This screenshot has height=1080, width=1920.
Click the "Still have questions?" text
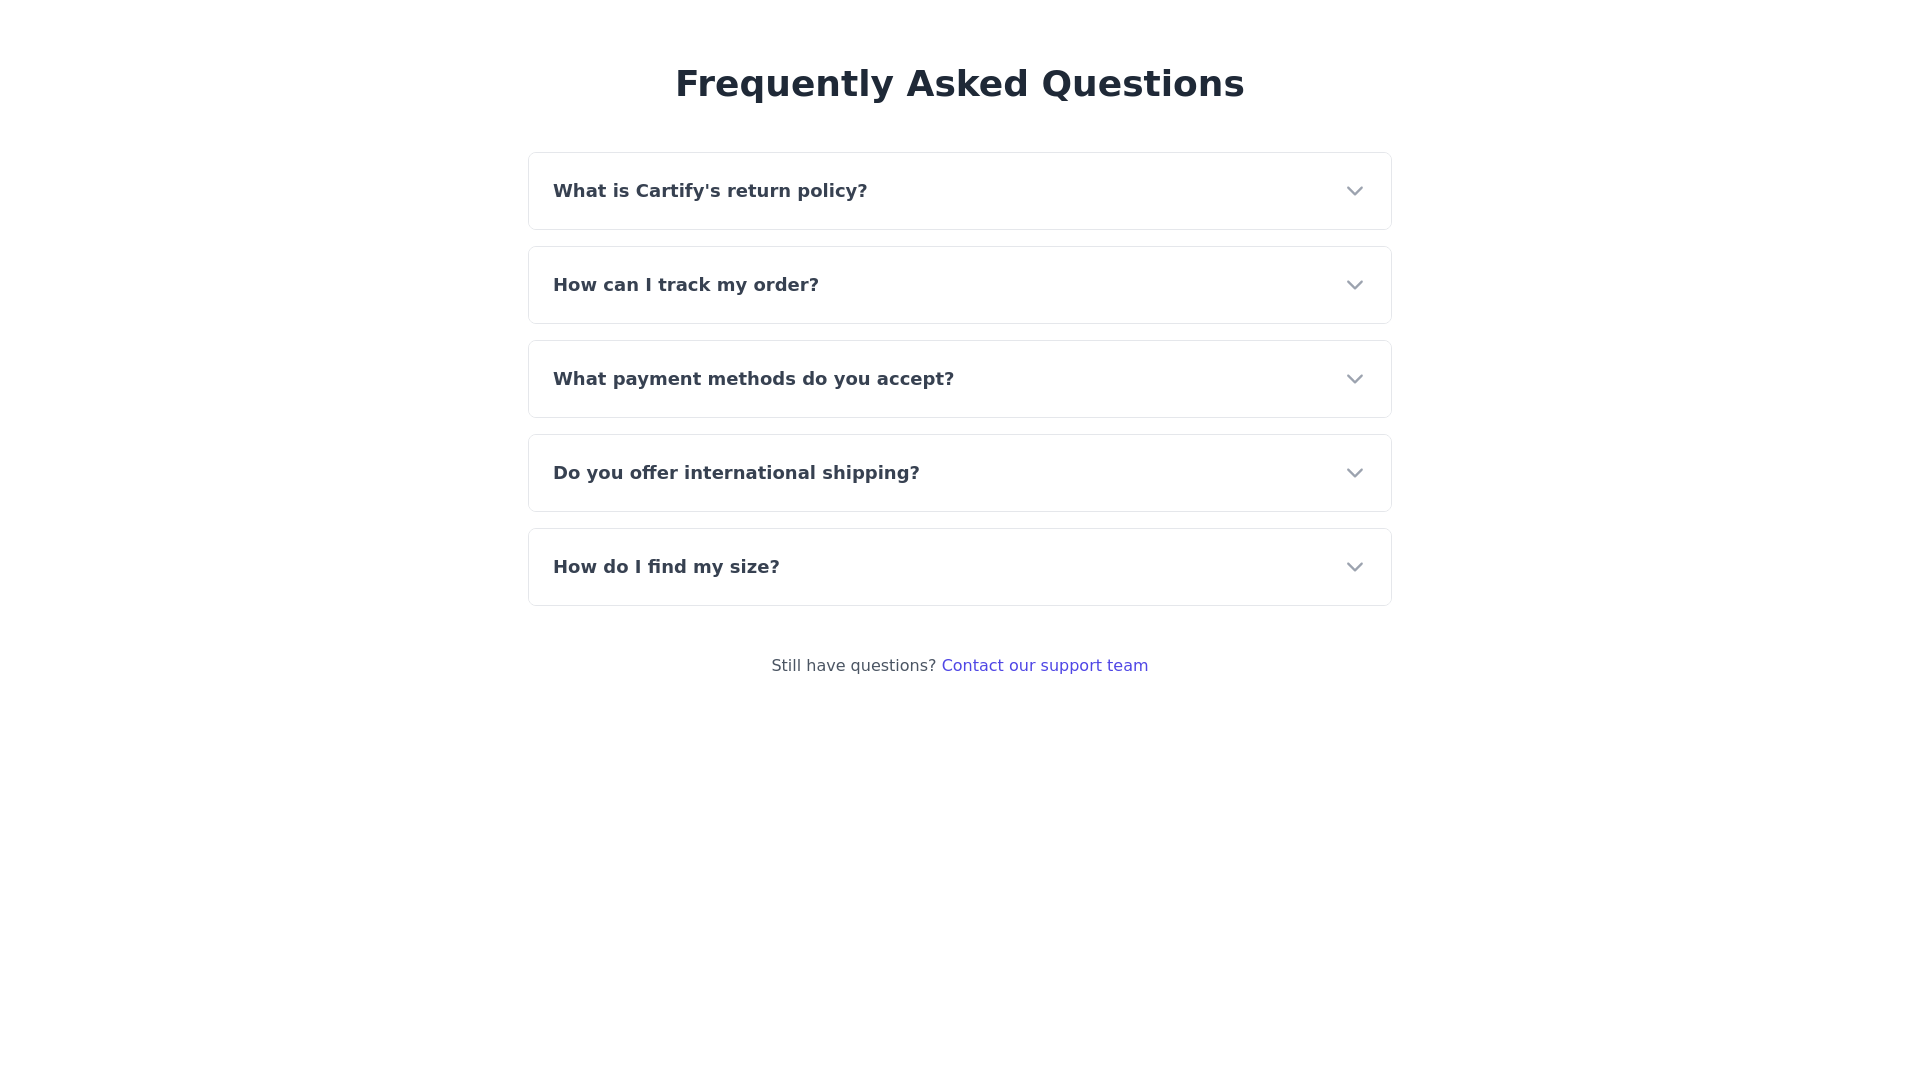point(853,666)
